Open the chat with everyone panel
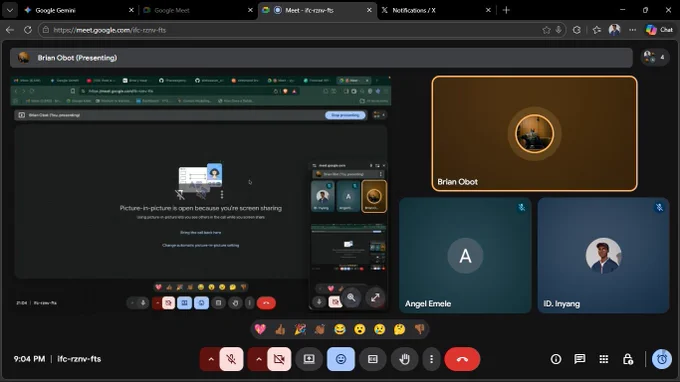Viewport: 680px width, 382px height. pos(580,359)
